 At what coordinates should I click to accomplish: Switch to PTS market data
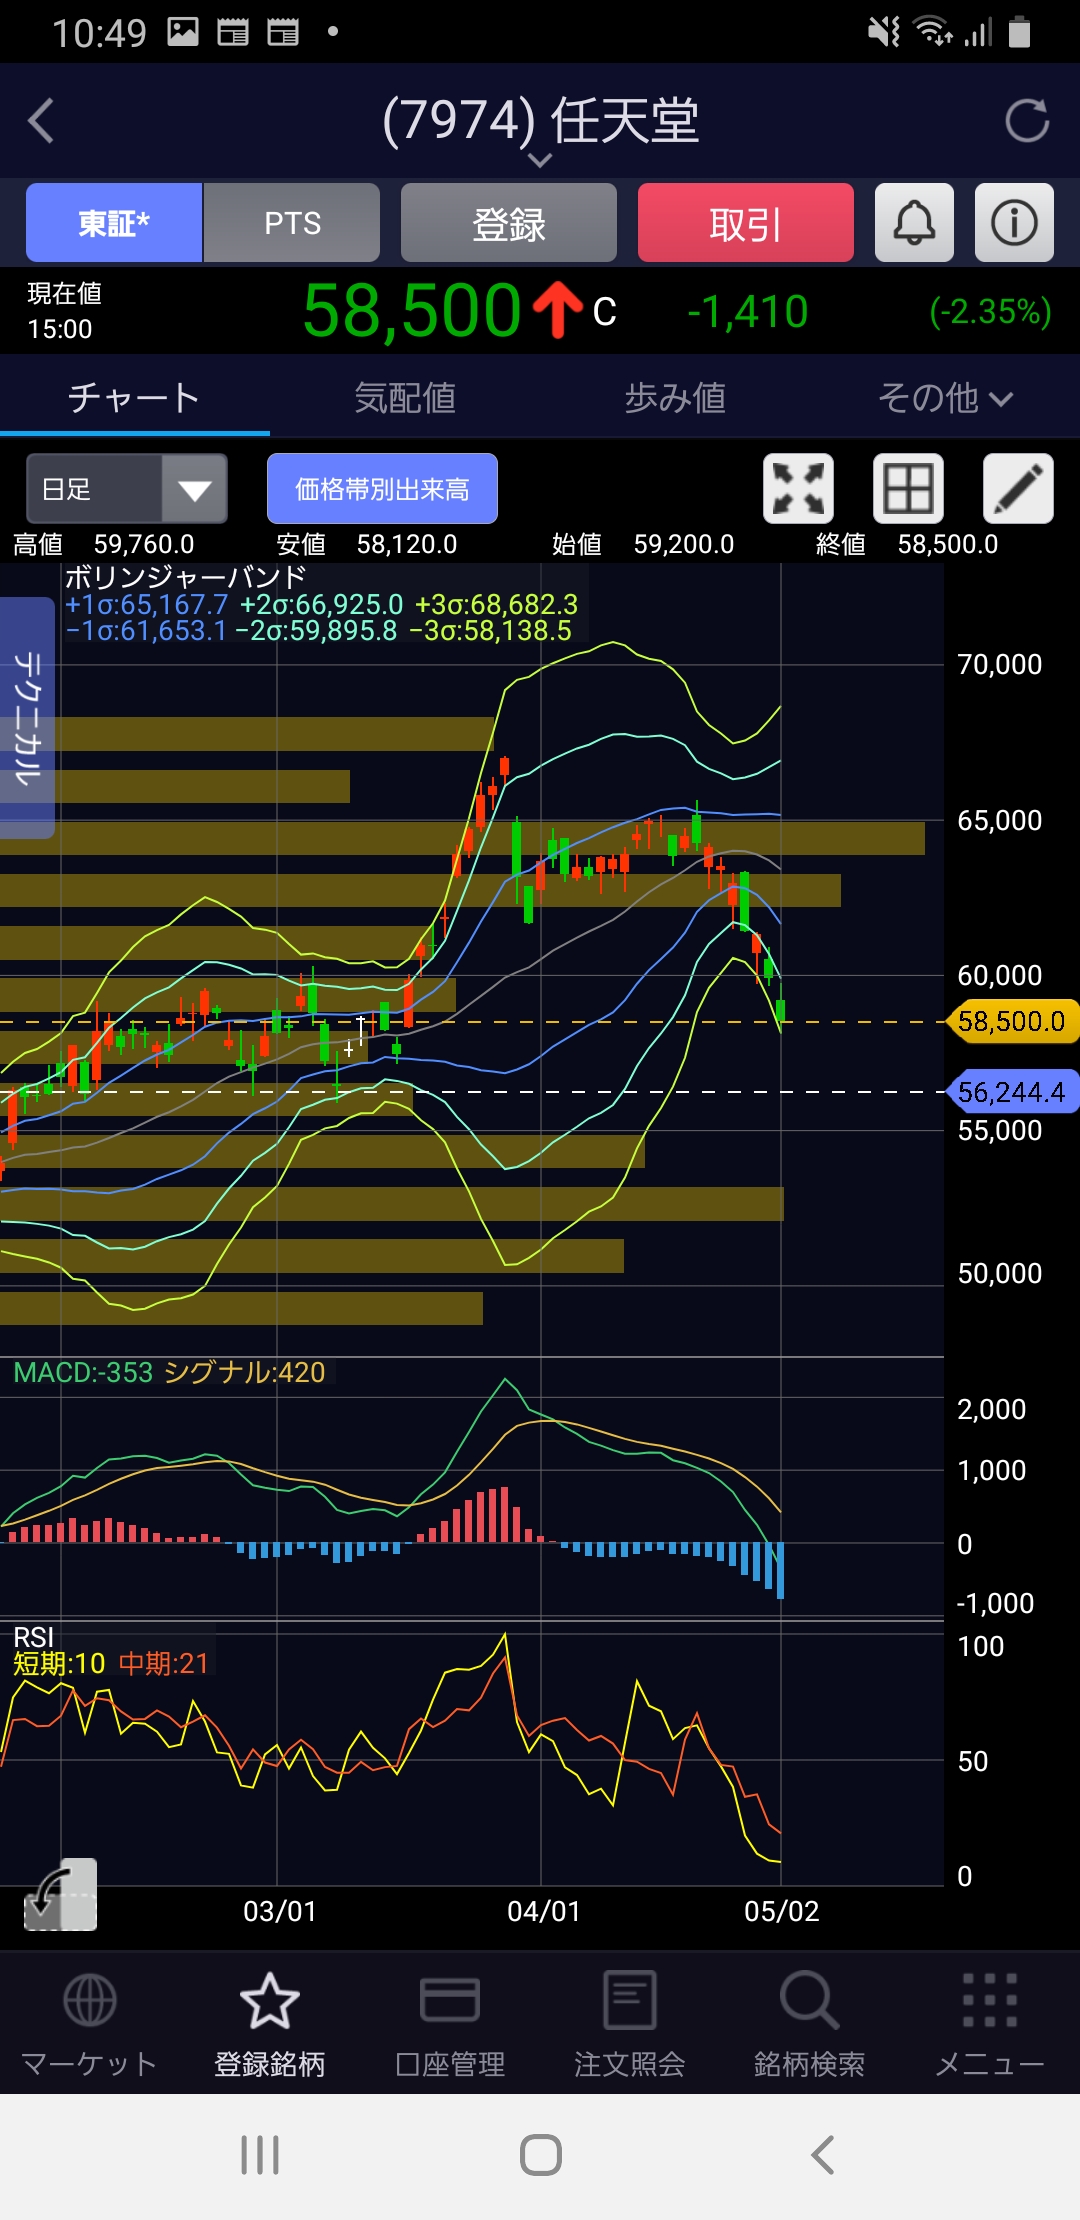pyautogui.click(x=292, y=223)
